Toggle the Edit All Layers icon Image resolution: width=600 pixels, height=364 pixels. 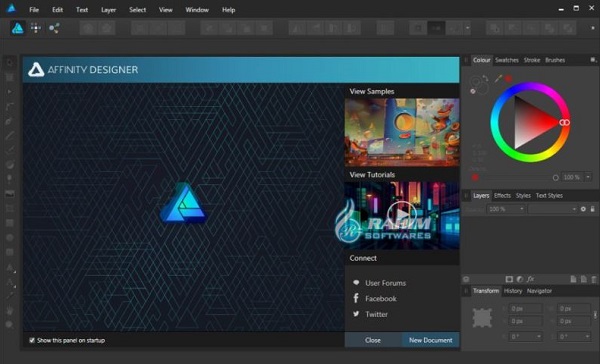pos(466,279)
